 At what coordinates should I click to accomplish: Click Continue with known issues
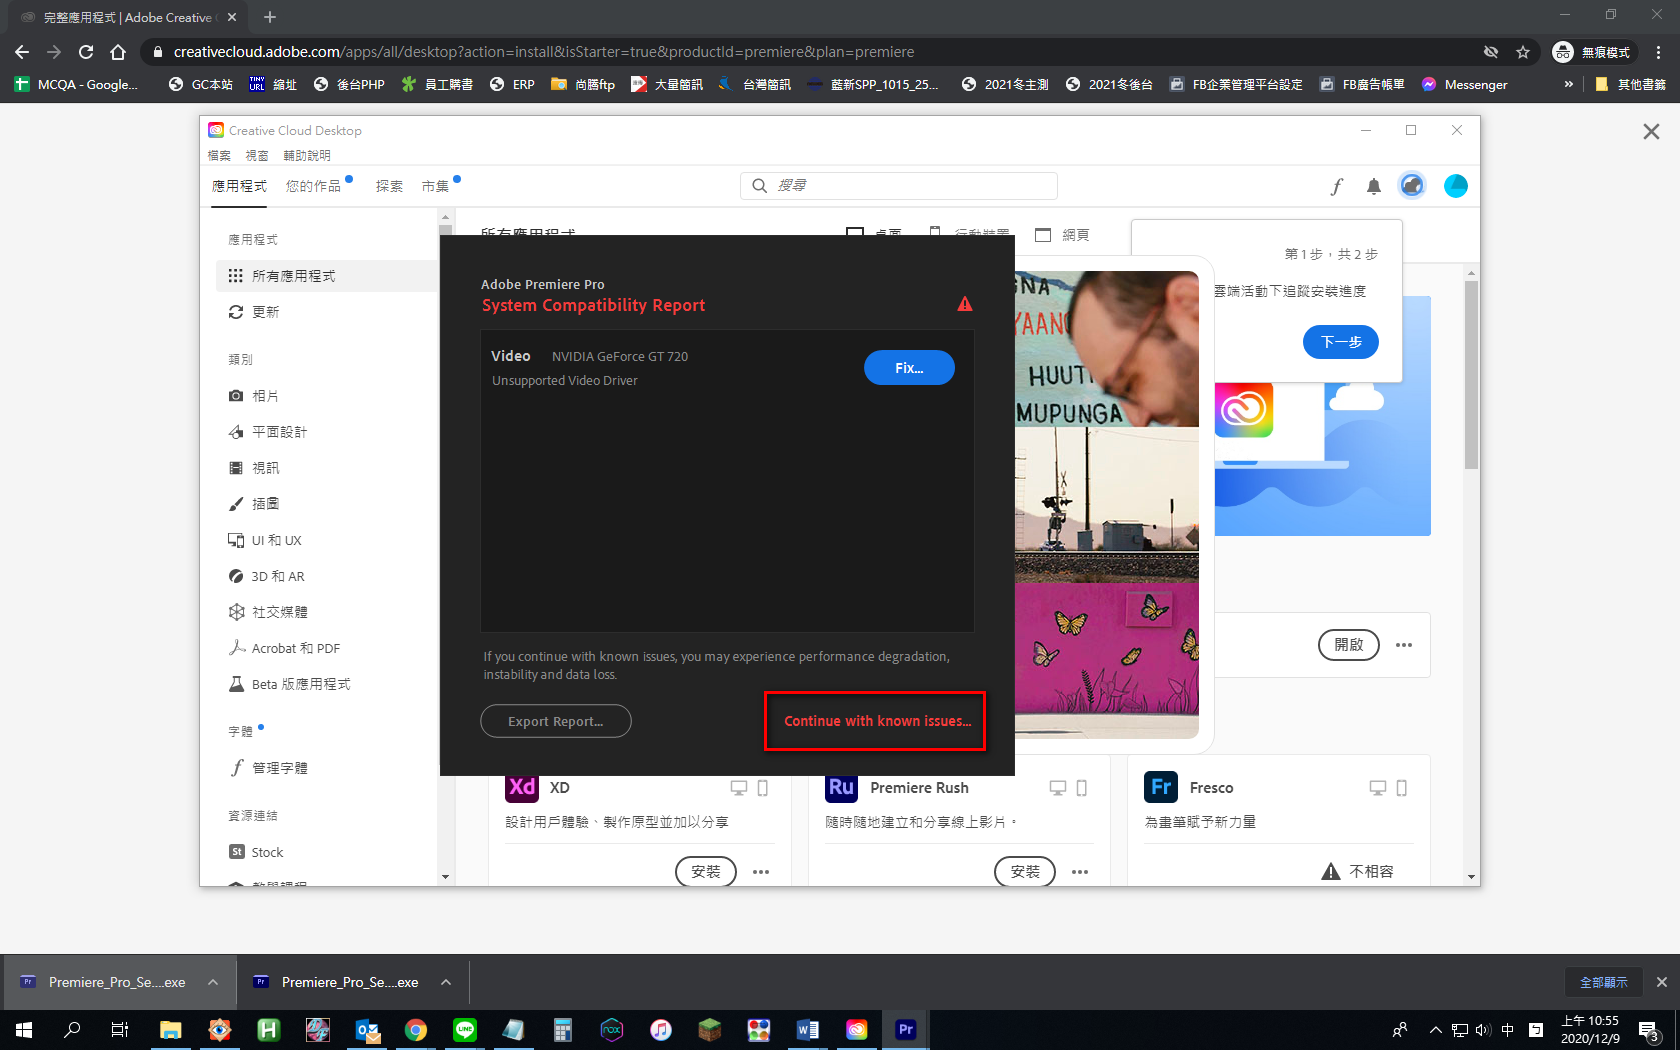click(876, 721)
